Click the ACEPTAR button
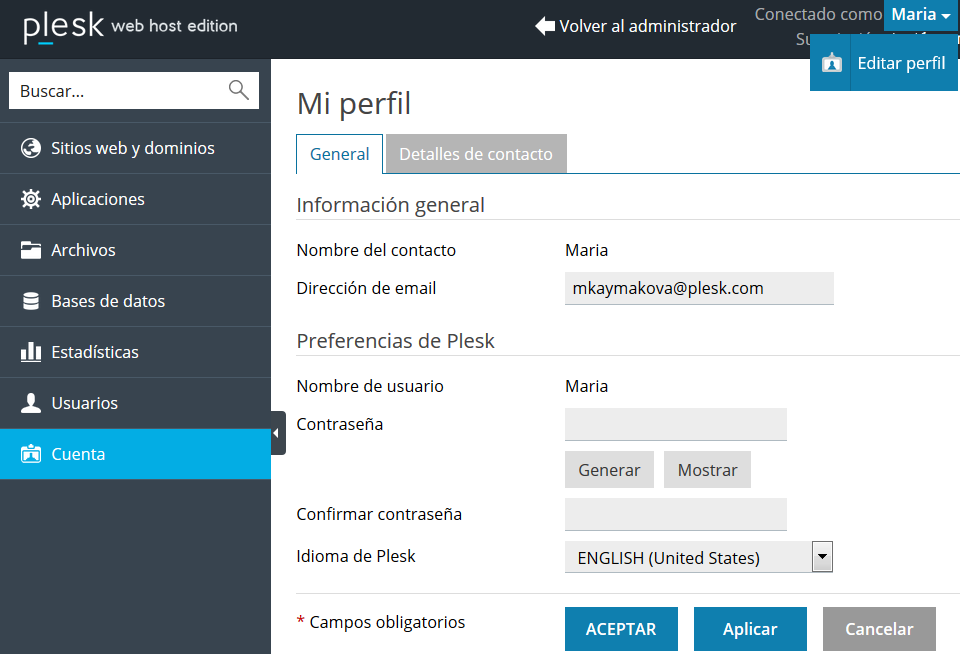This screenshot has width=960, height=654. coord(621,629)
